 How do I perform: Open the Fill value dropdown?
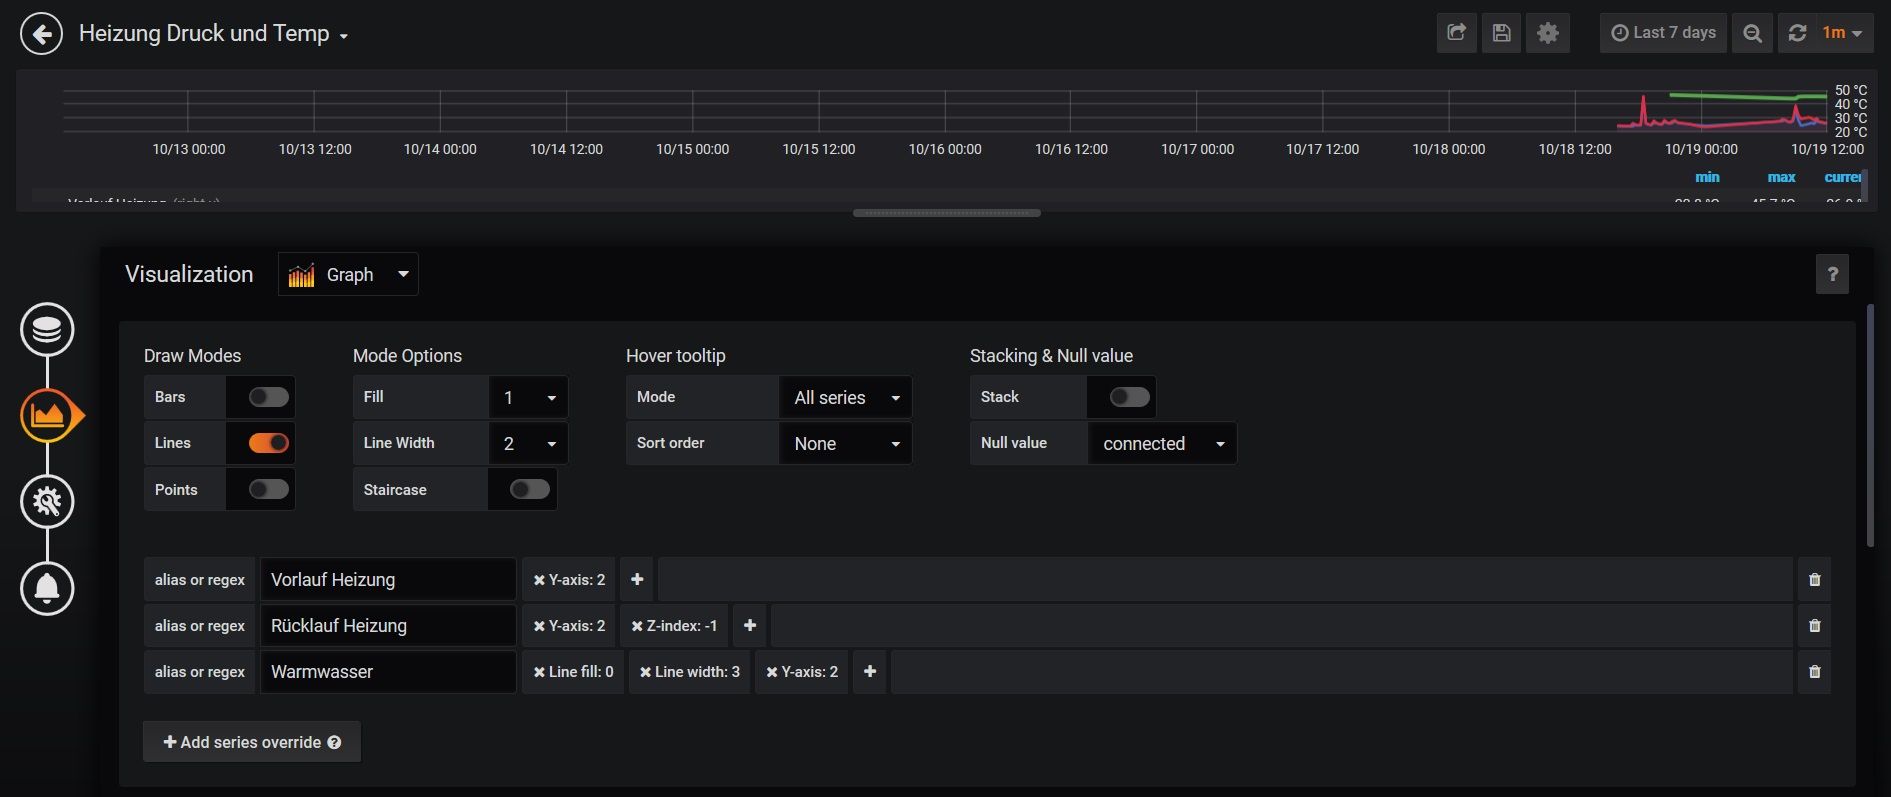[528, 397]
